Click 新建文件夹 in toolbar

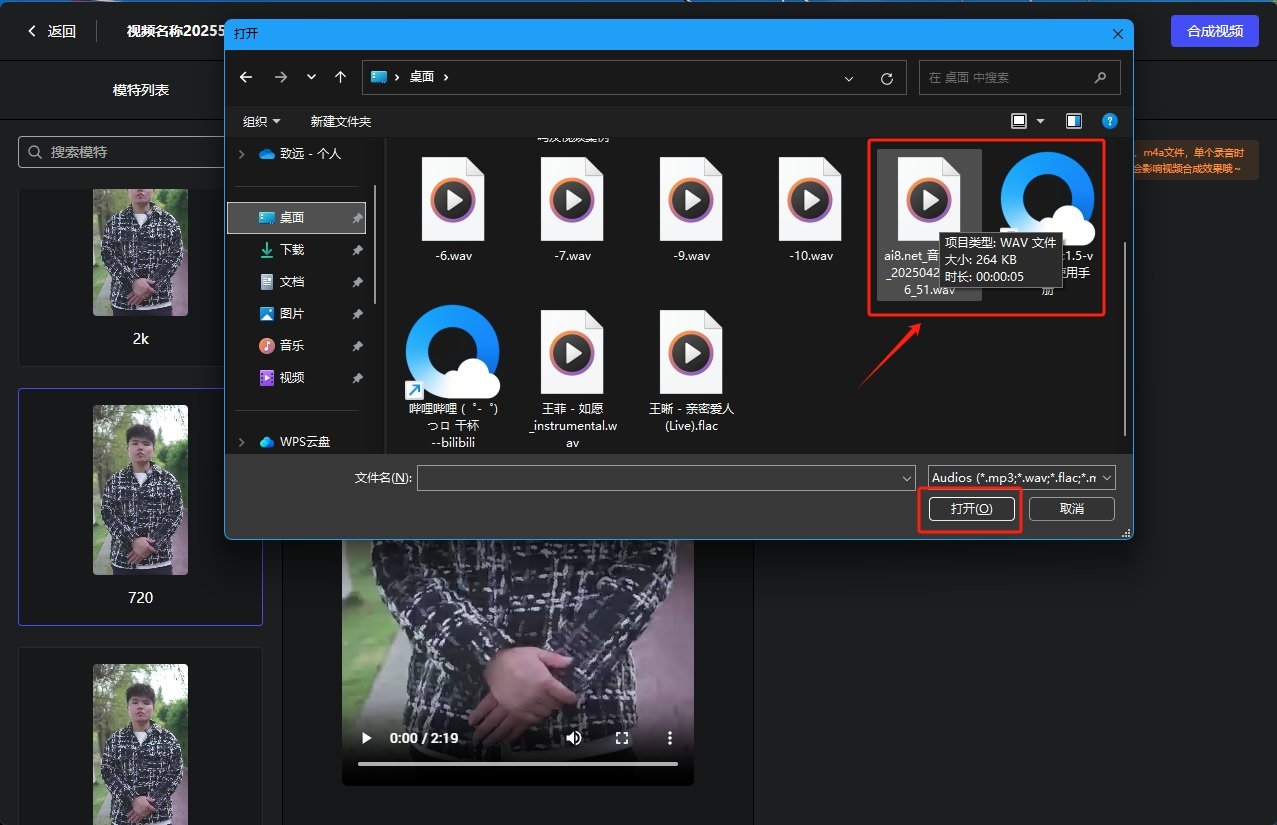340,121
